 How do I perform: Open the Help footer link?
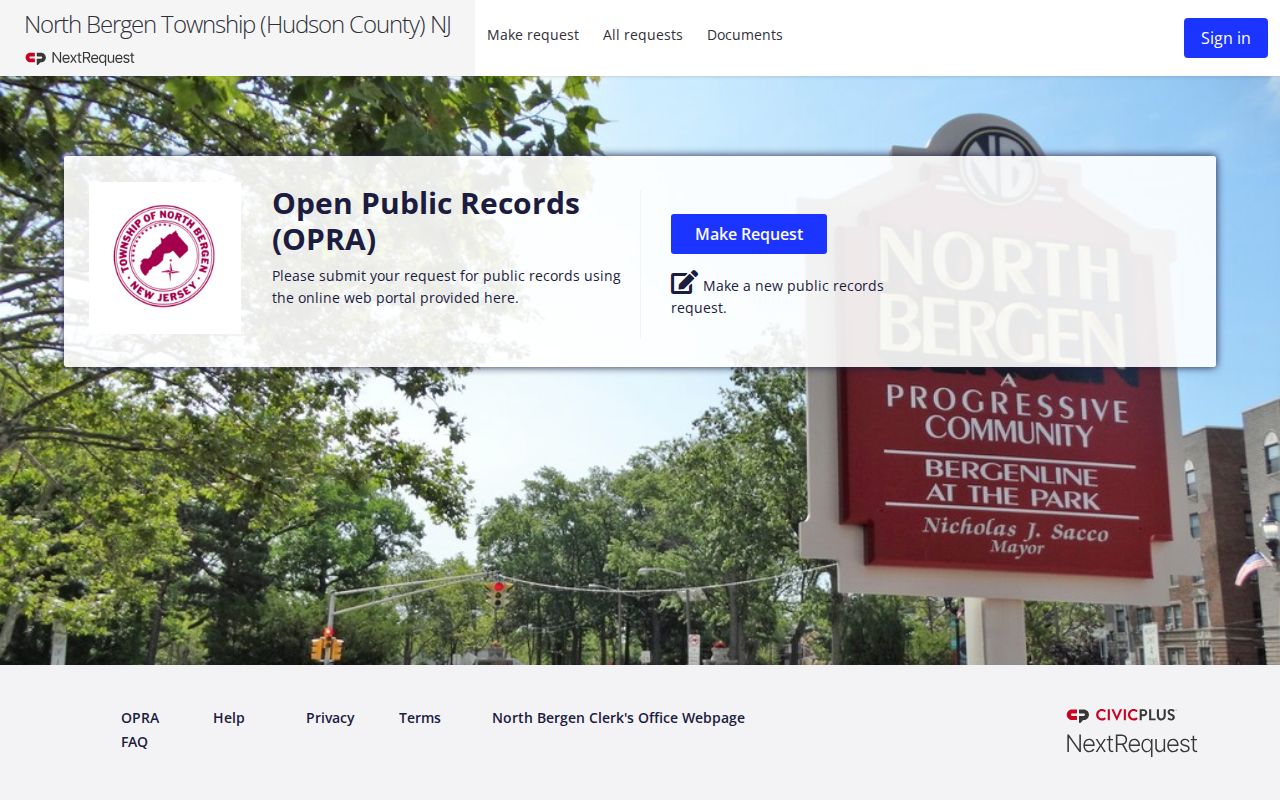pos(229,718)
